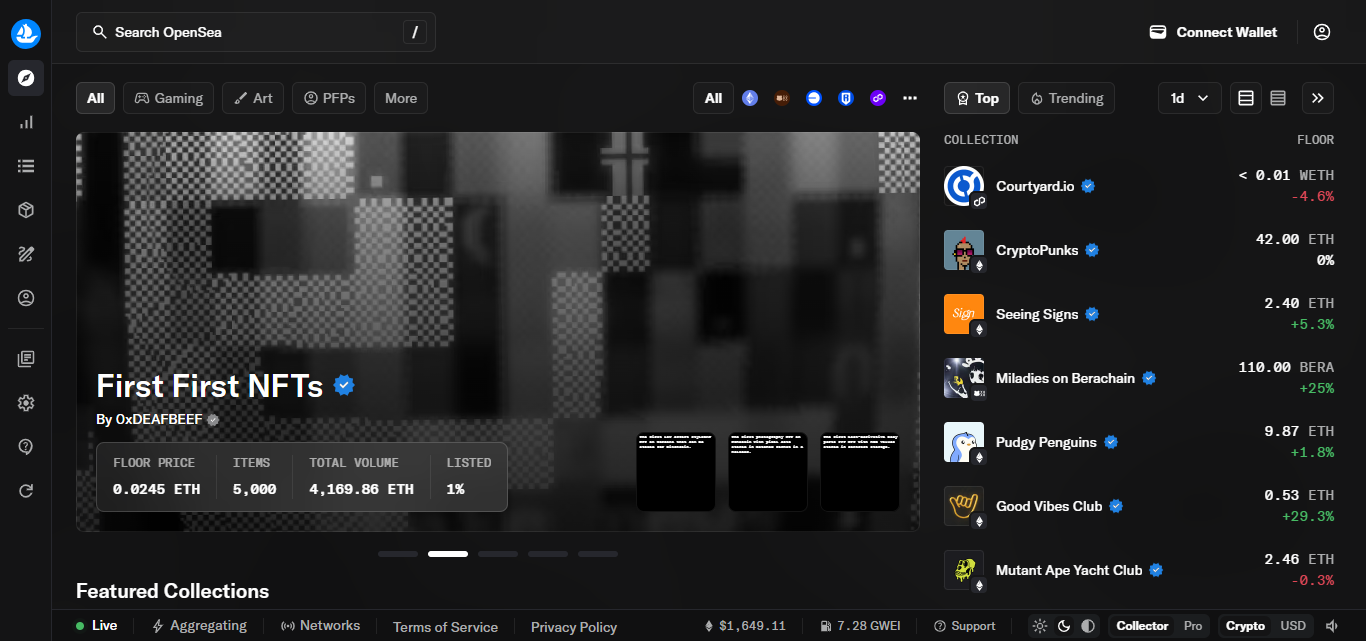Open the Stats bar chart sidebar icon
Viewport: 1366px width, 641px height.
[x=26, y=122]
